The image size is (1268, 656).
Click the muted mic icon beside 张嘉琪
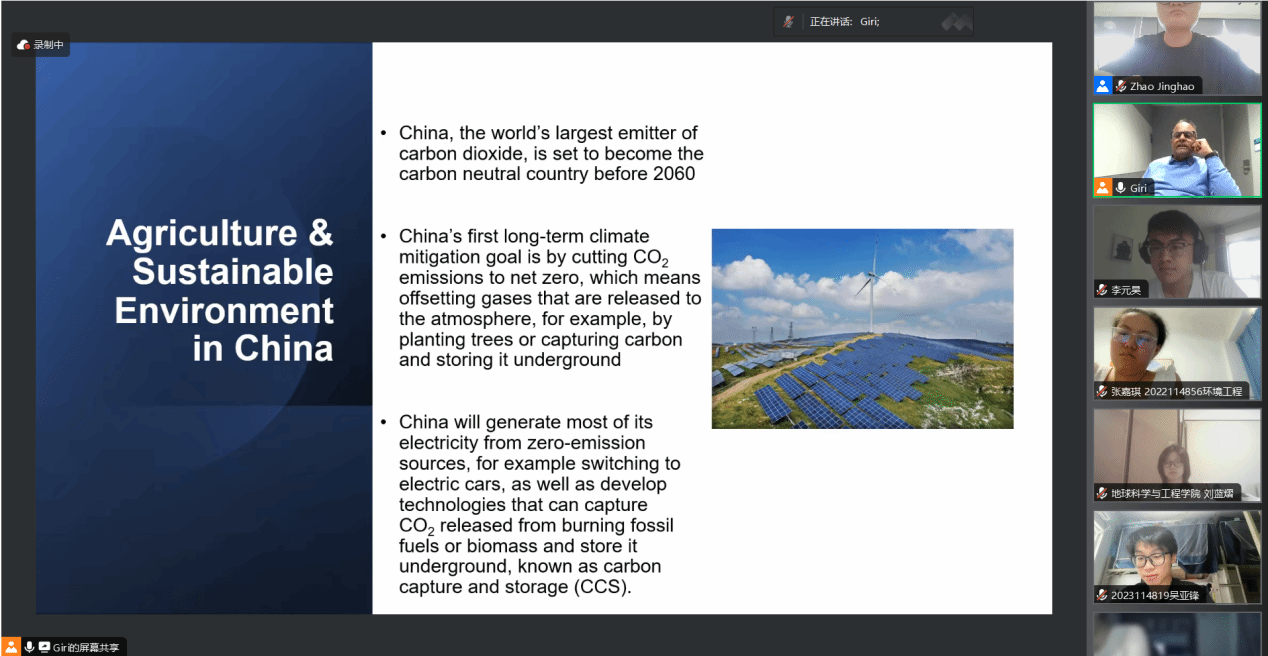pos(1102,392)
